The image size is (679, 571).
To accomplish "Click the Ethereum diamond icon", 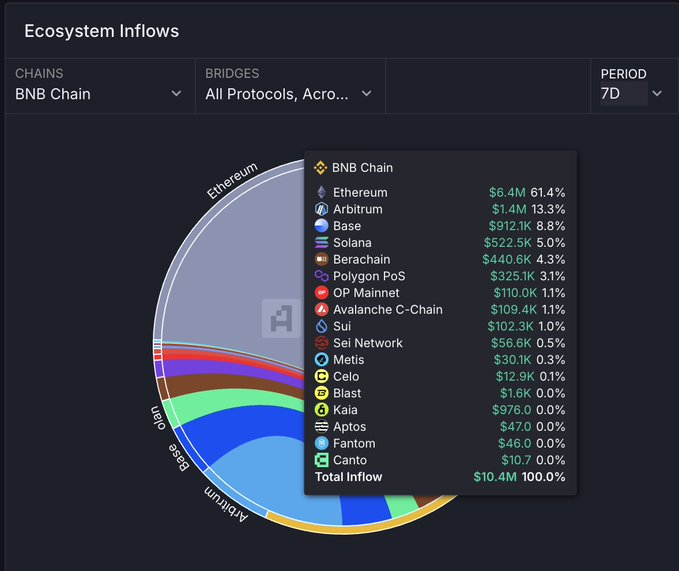I will 321,192.
